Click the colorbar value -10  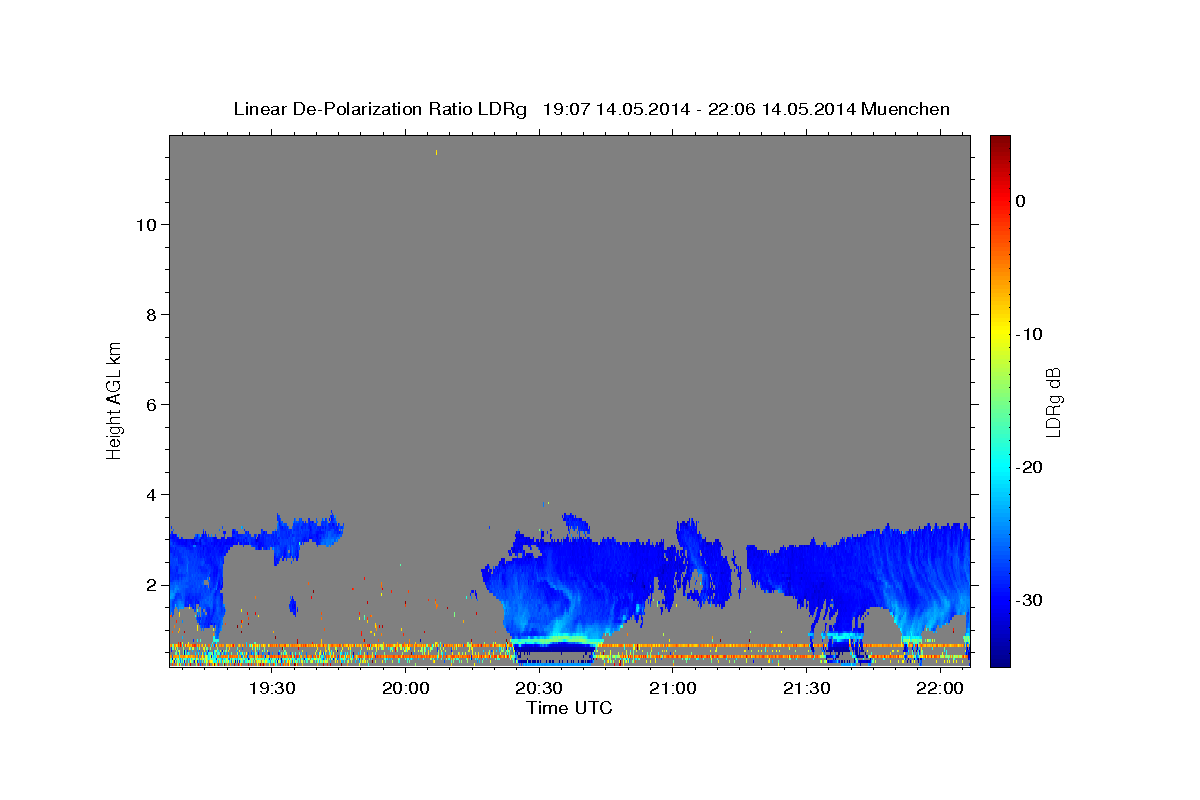click(x=1030, y=334)
